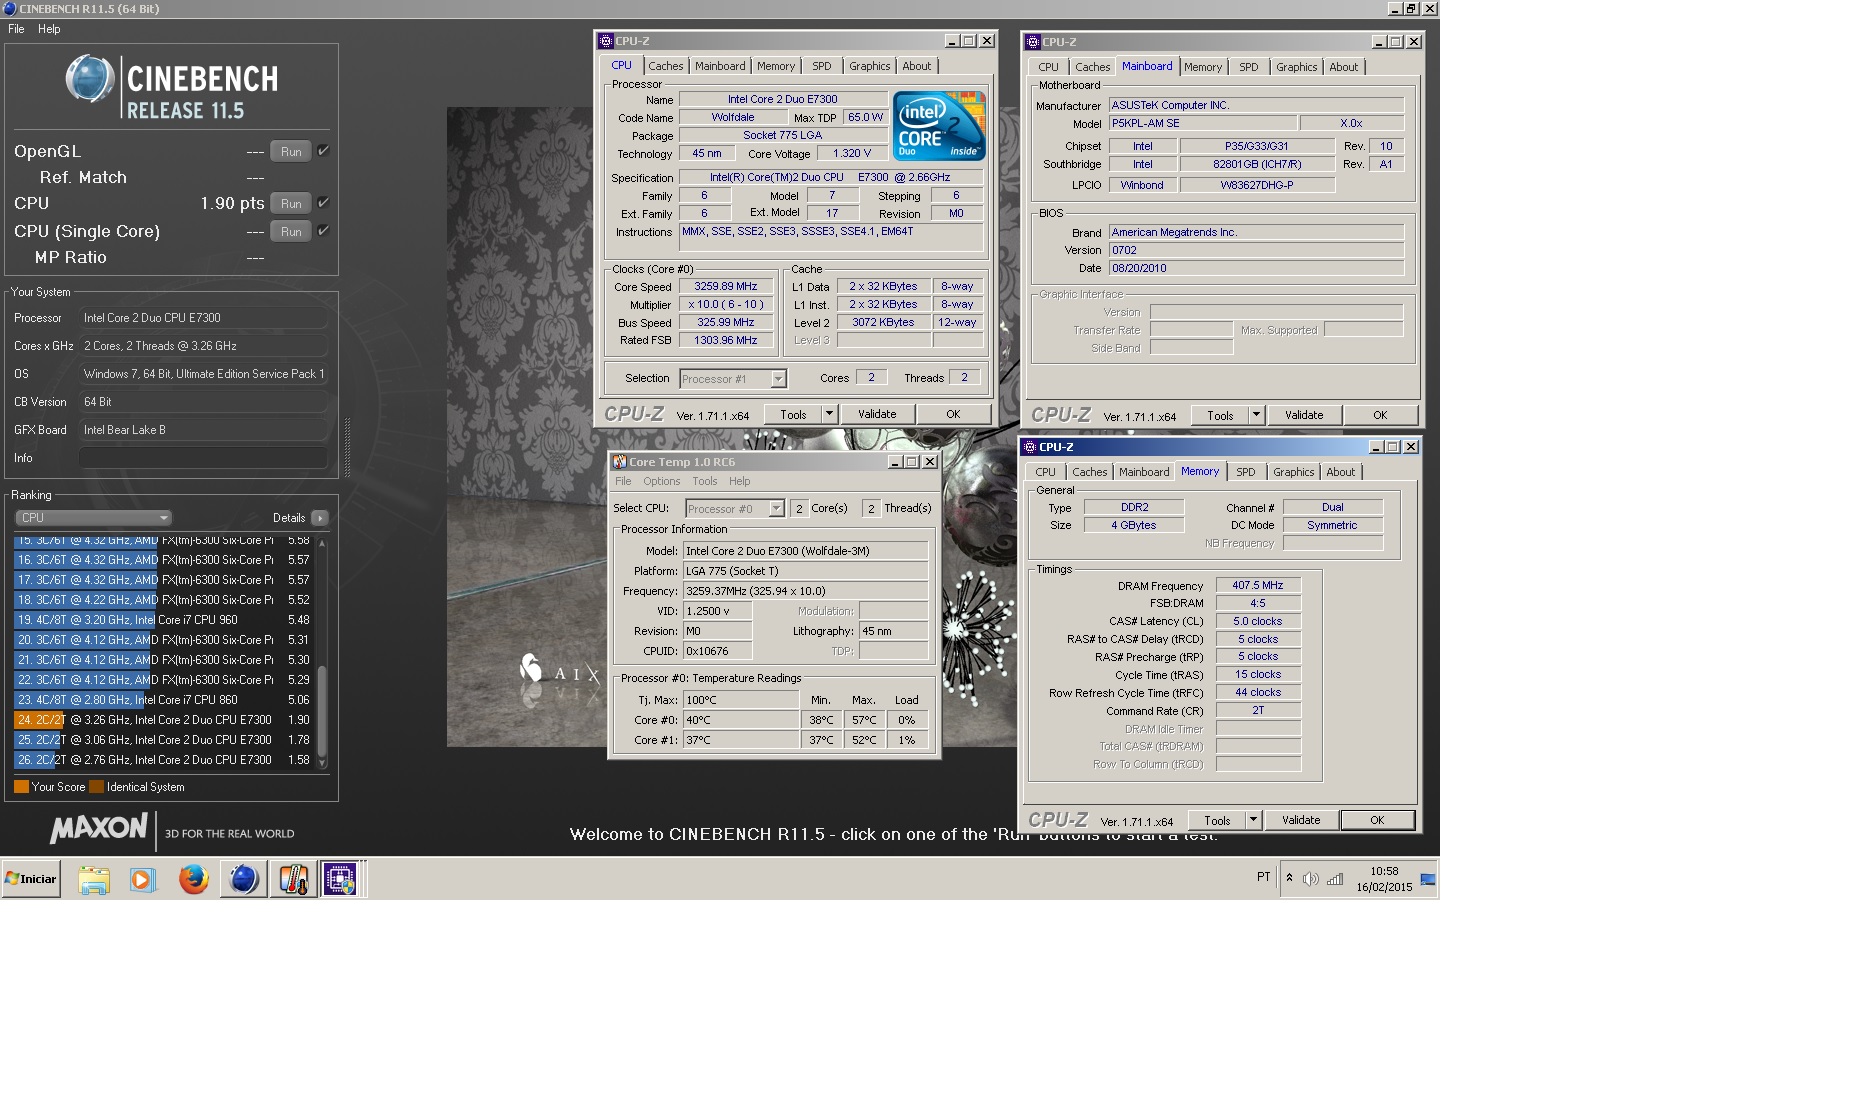Click the Core Temp window title icon
Image resolution: width=1865 pixels, height=1105 pixels.
(620, 462)
